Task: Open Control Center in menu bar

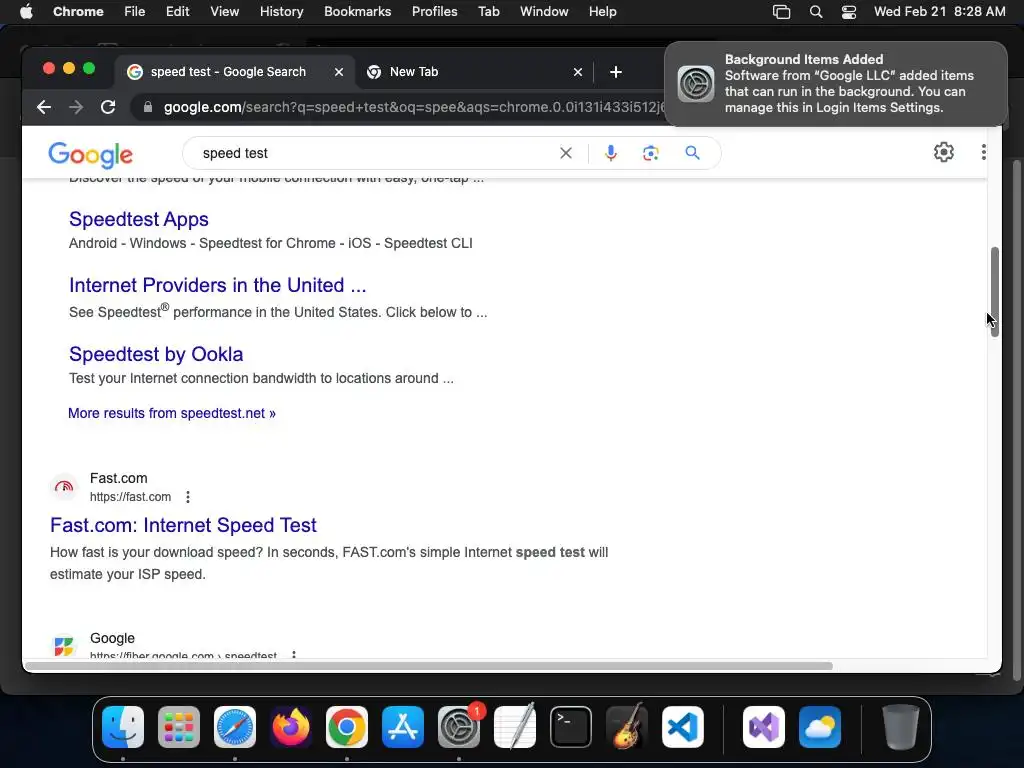Action: tap(848, 12)
